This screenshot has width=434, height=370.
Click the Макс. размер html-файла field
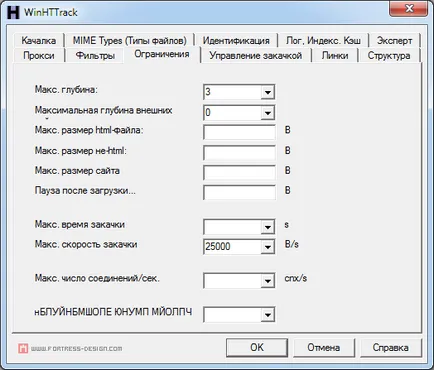click(x=239, y=132)
